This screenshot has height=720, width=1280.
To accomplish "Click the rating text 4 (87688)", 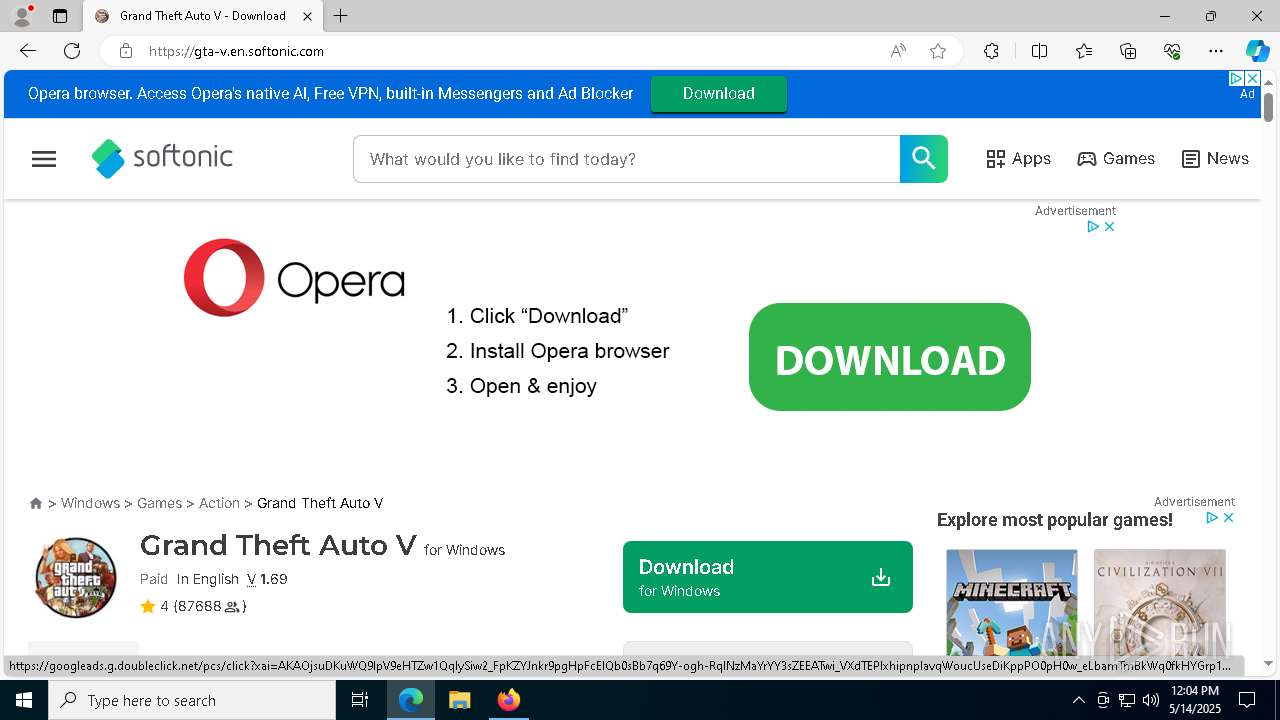I will 203,606.
